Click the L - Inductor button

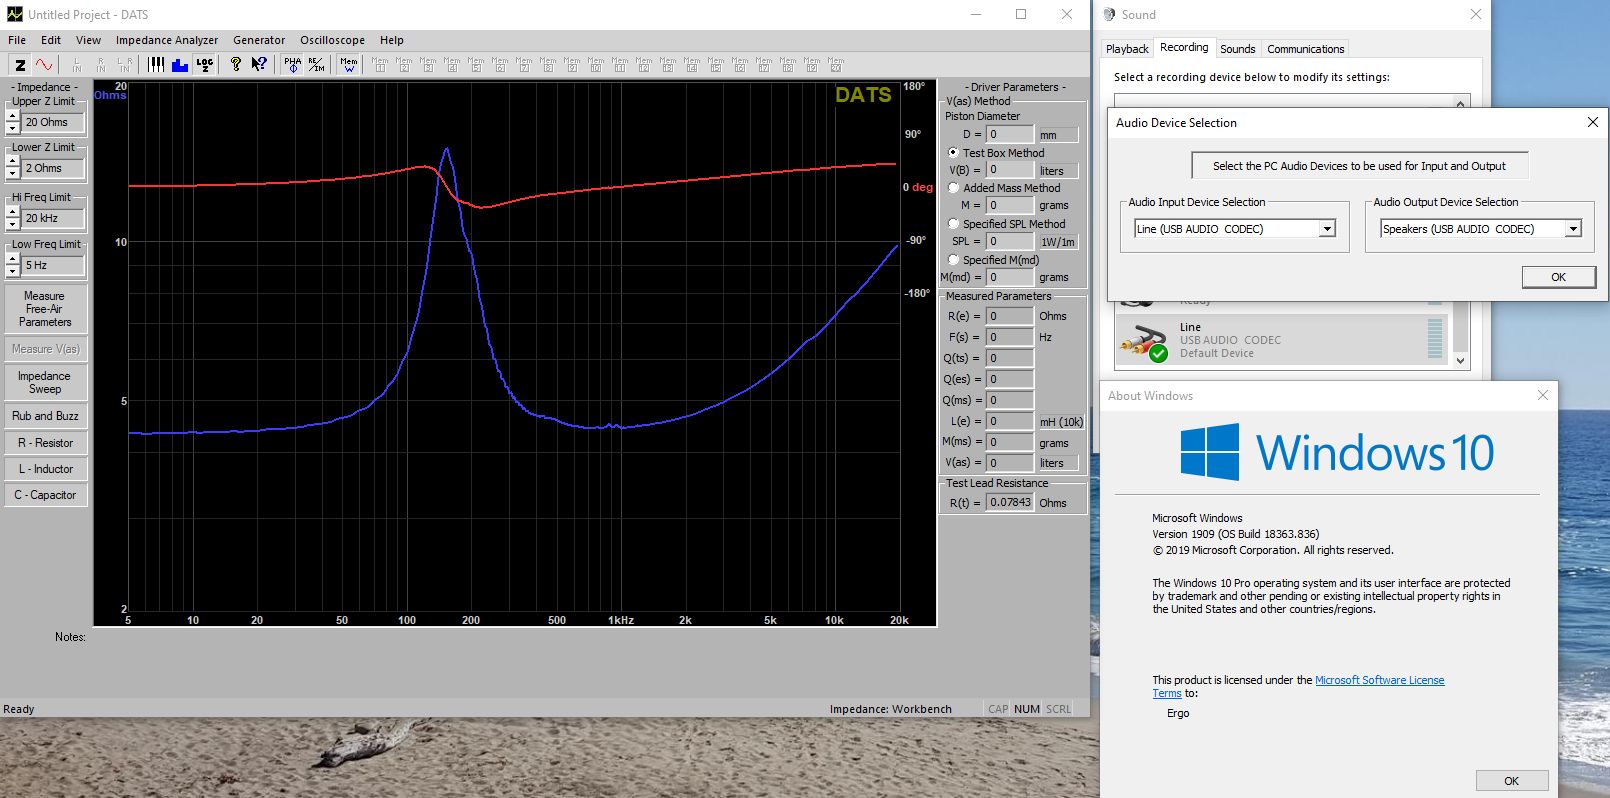45,469
